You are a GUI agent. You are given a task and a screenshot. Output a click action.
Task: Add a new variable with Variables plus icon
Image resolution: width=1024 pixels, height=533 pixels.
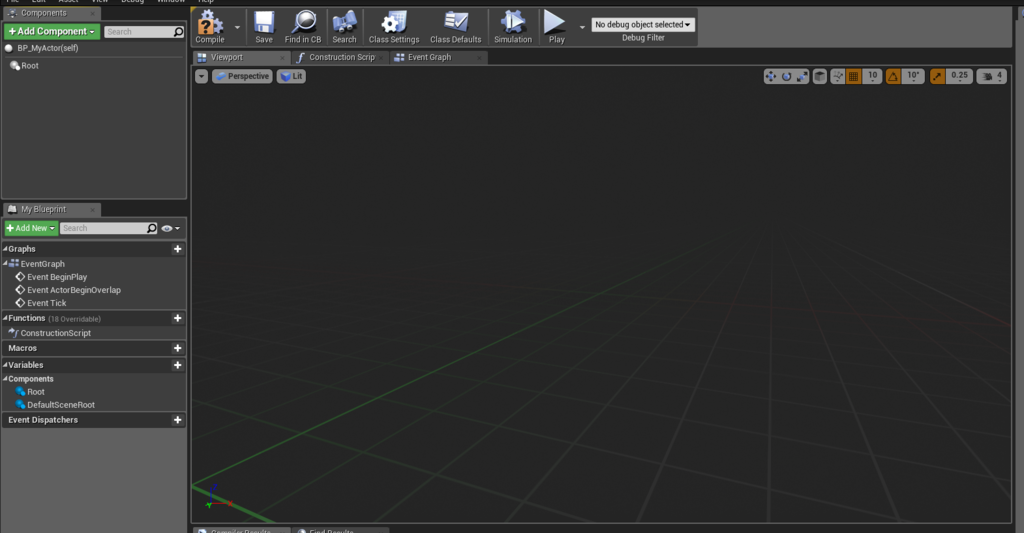click(x=178, y=365)
